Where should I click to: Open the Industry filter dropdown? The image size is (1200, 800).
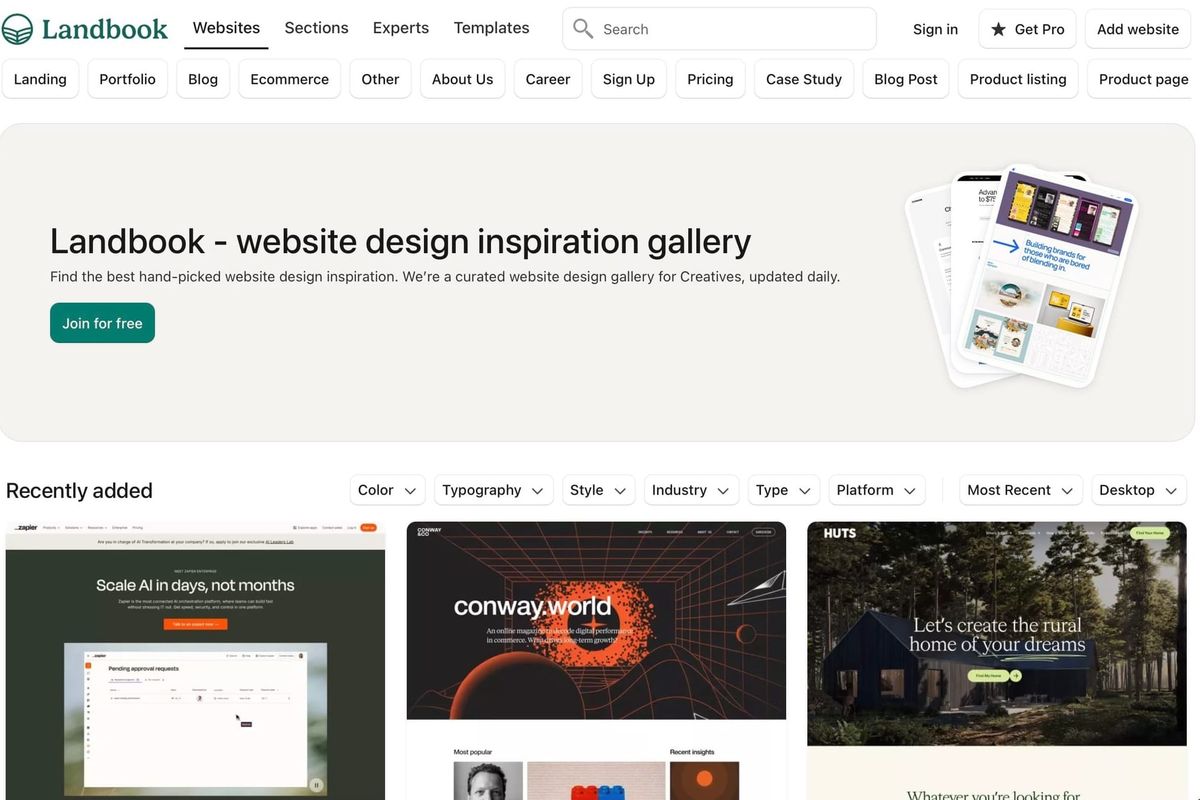(x=692, y=490)
